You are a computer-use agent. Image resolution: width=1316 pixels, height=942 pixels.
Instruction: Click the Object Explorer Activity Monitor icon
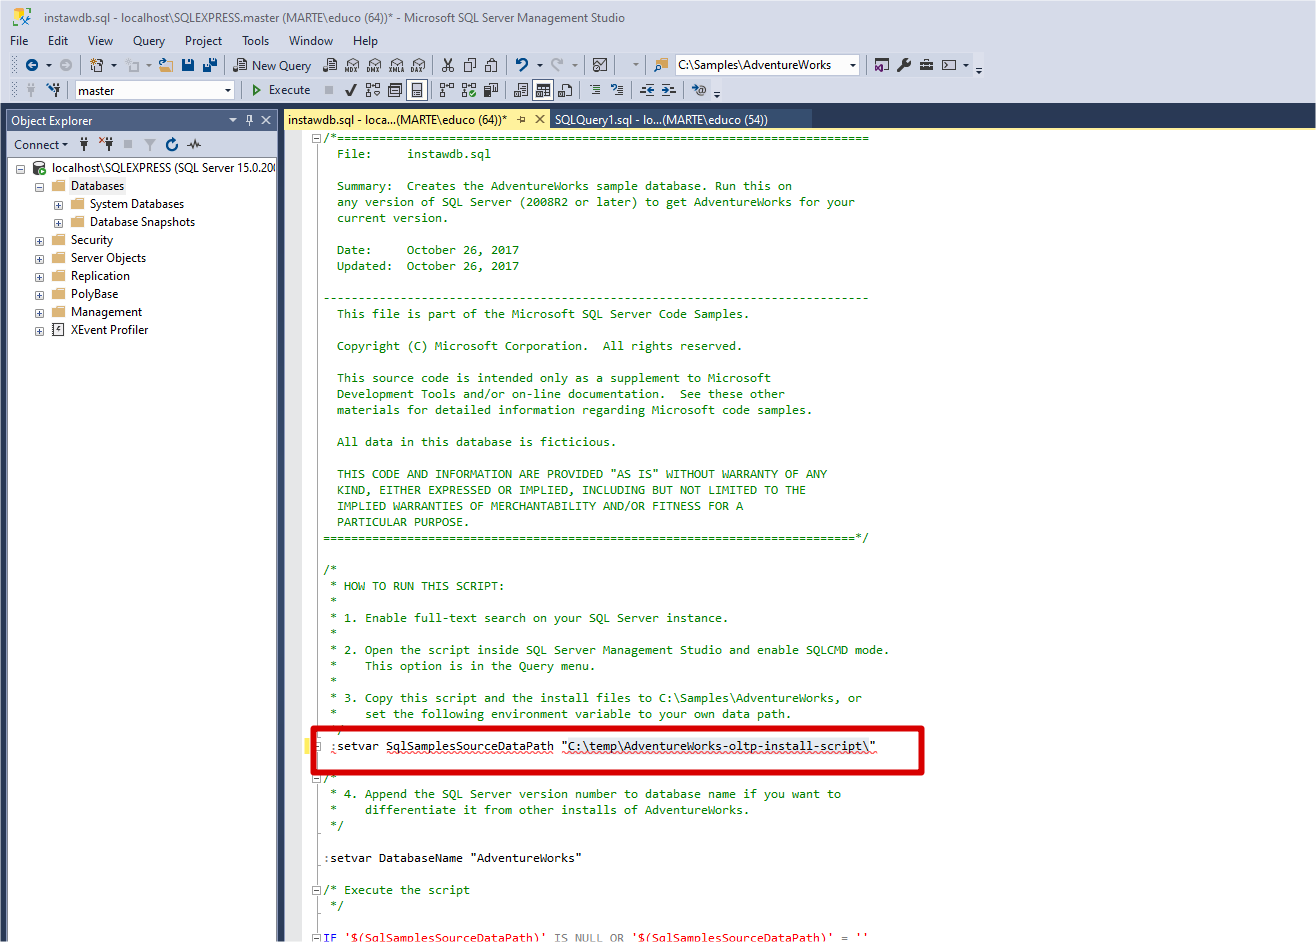point(194,145)
